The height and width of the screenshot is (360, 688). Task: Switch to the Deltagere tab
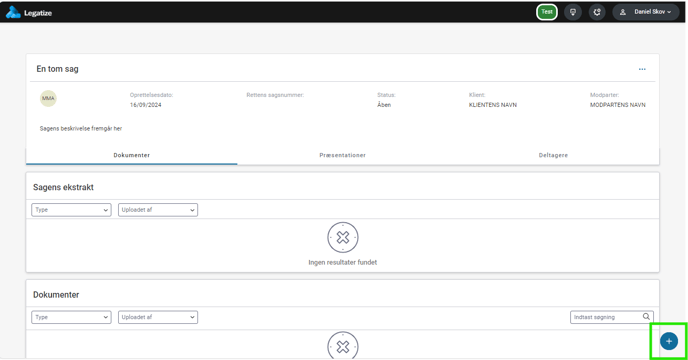point(553,155)
